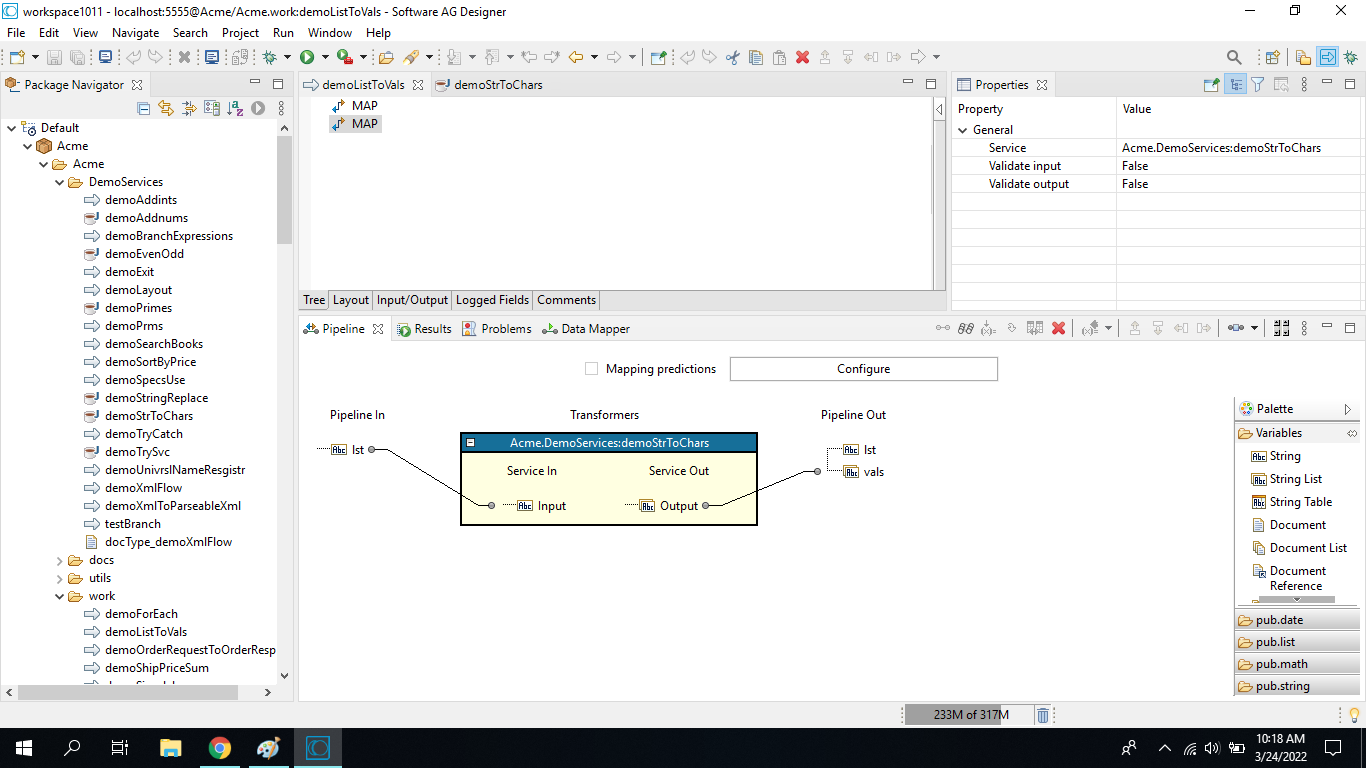Collapse the work folder
The image size is (1366, 768).
click(59, 596)
